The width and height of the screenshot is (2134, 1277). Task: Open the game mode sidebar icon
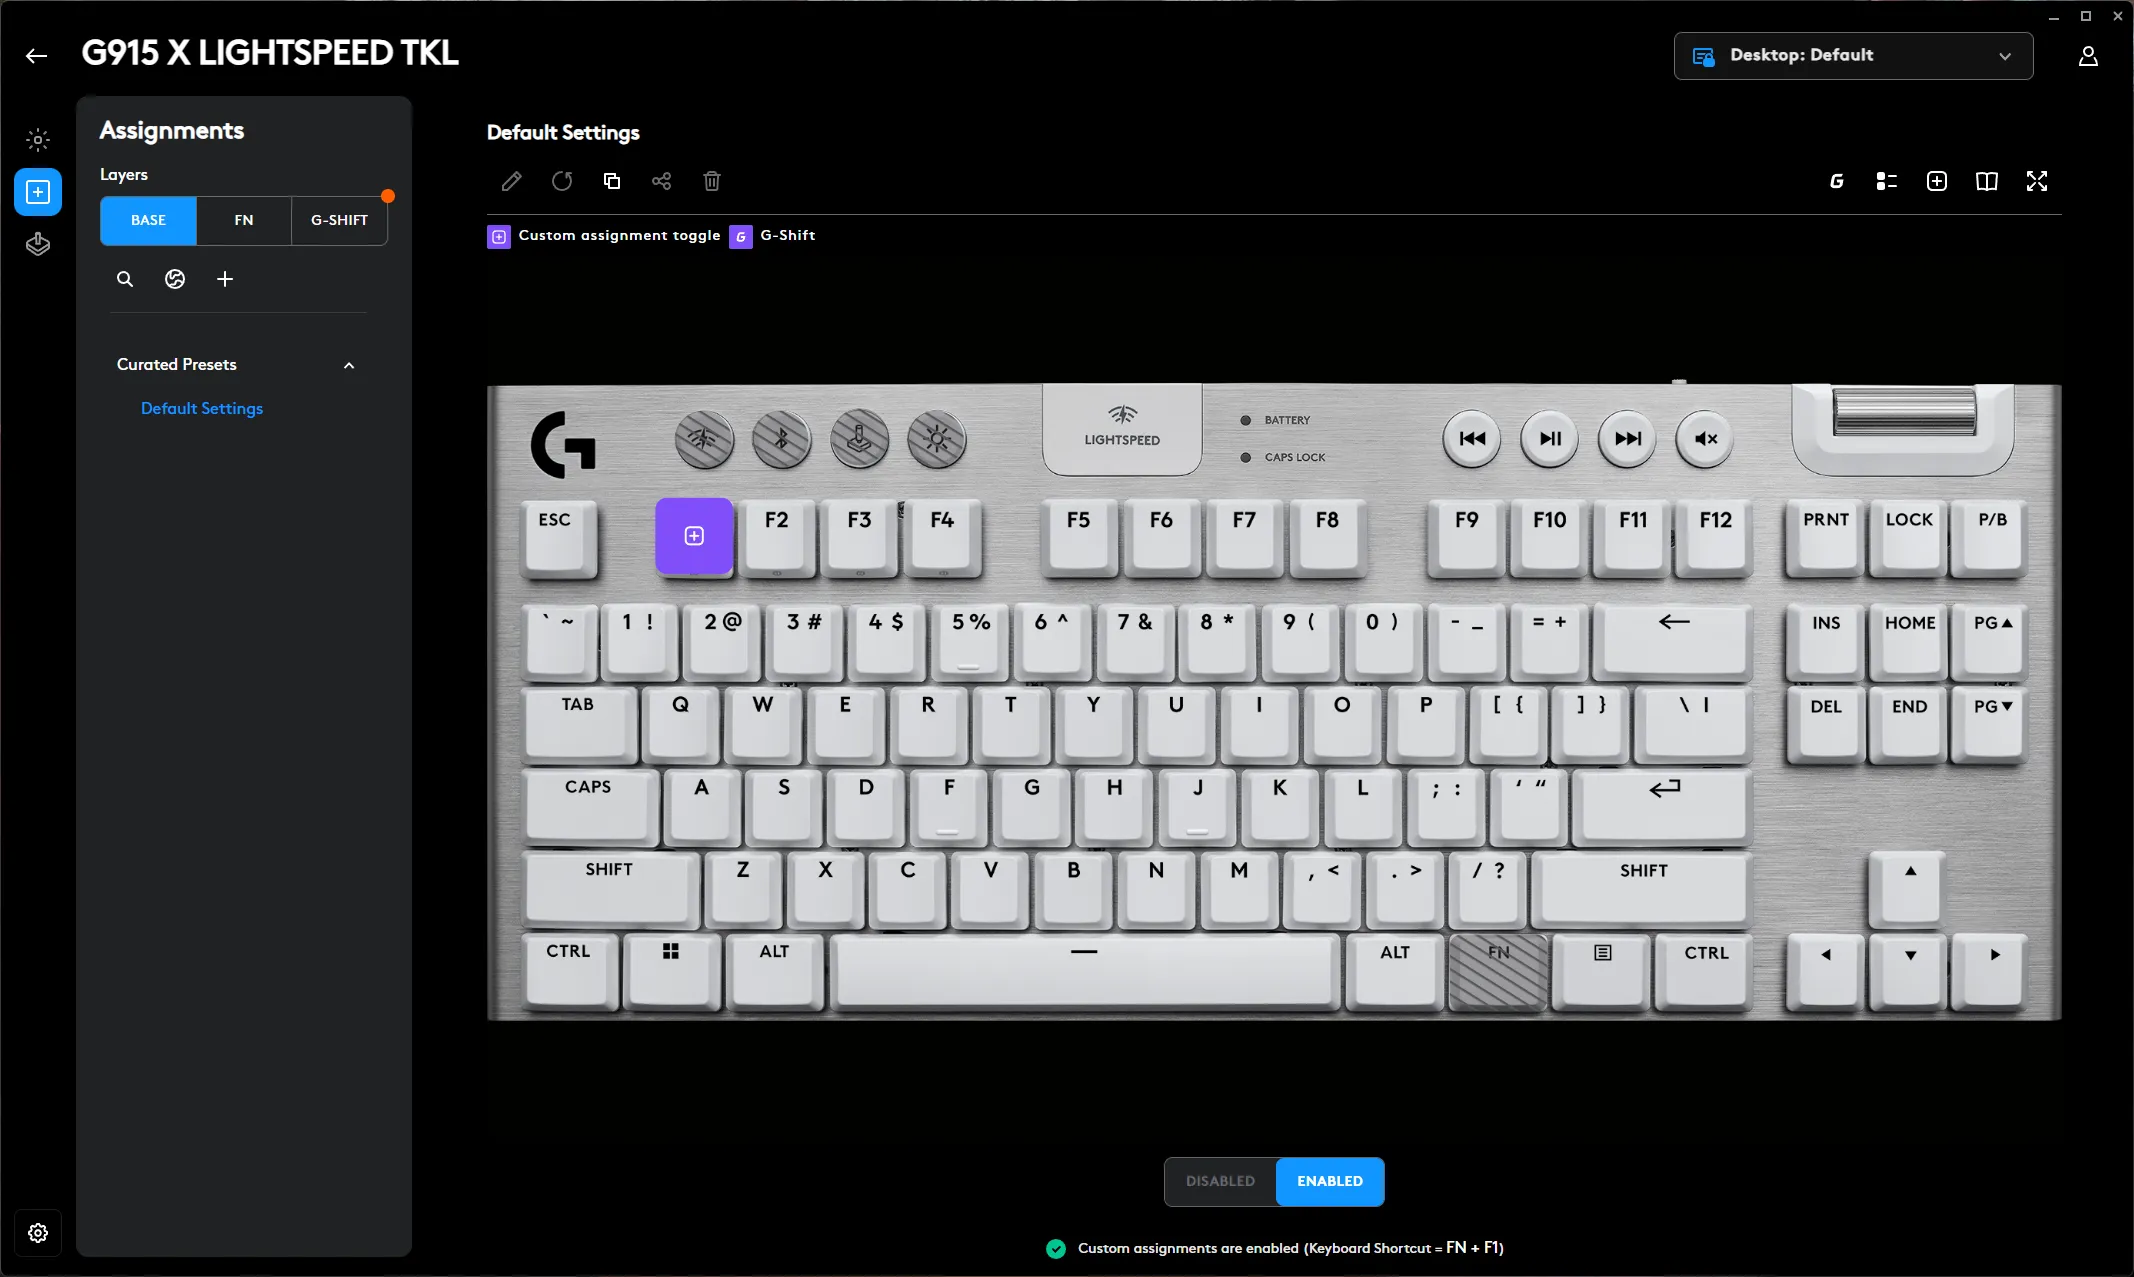pos(38,244)
